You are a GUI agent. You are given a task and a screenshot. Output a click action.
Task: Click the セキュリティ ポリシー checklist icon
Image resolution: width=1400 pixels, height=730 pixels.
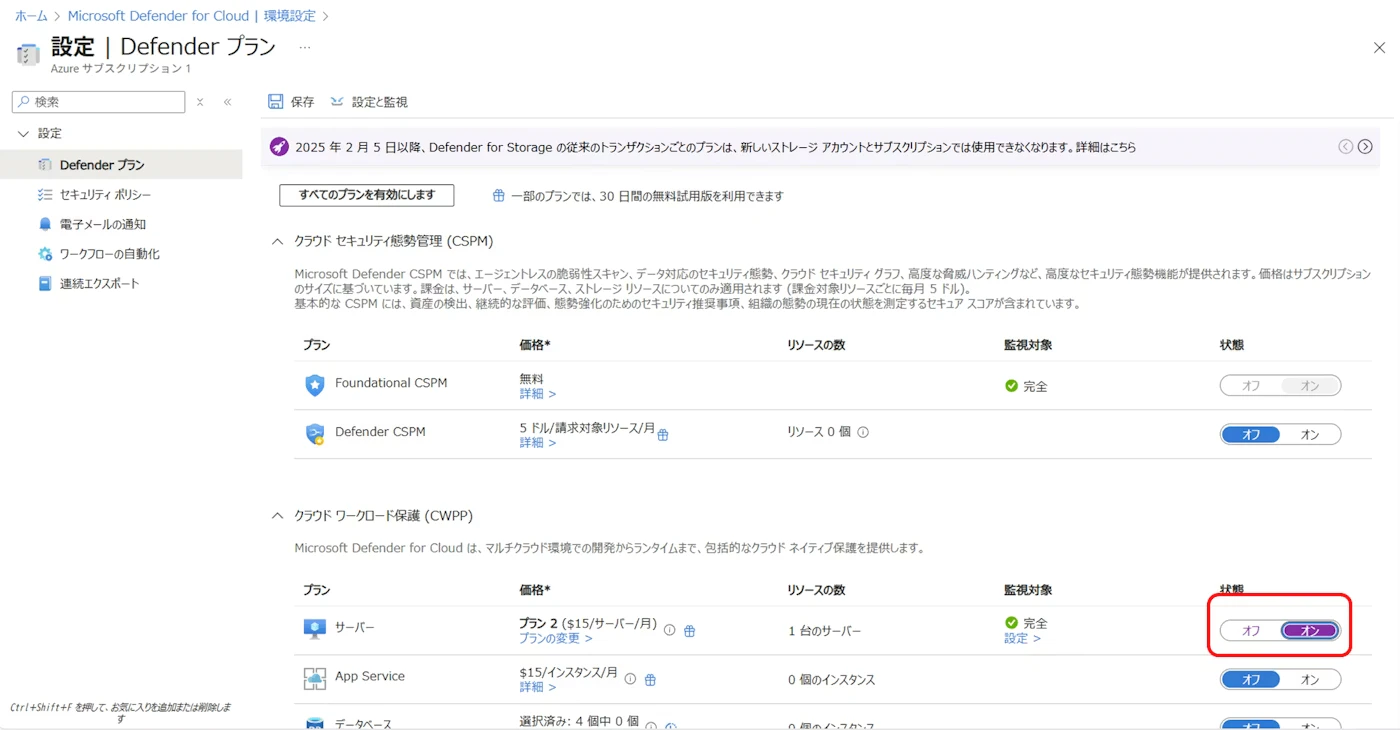44,194
